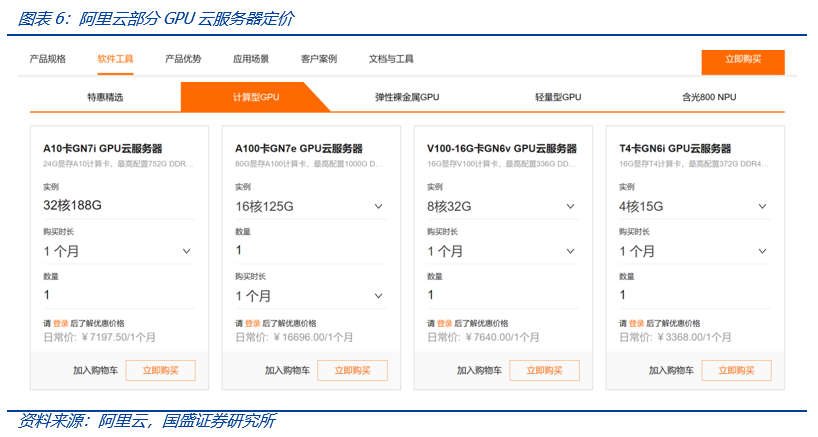The width and height of the screenshot is (818, 437).
Task: Open the 应用场景 tab
Action: pos(251,59)
